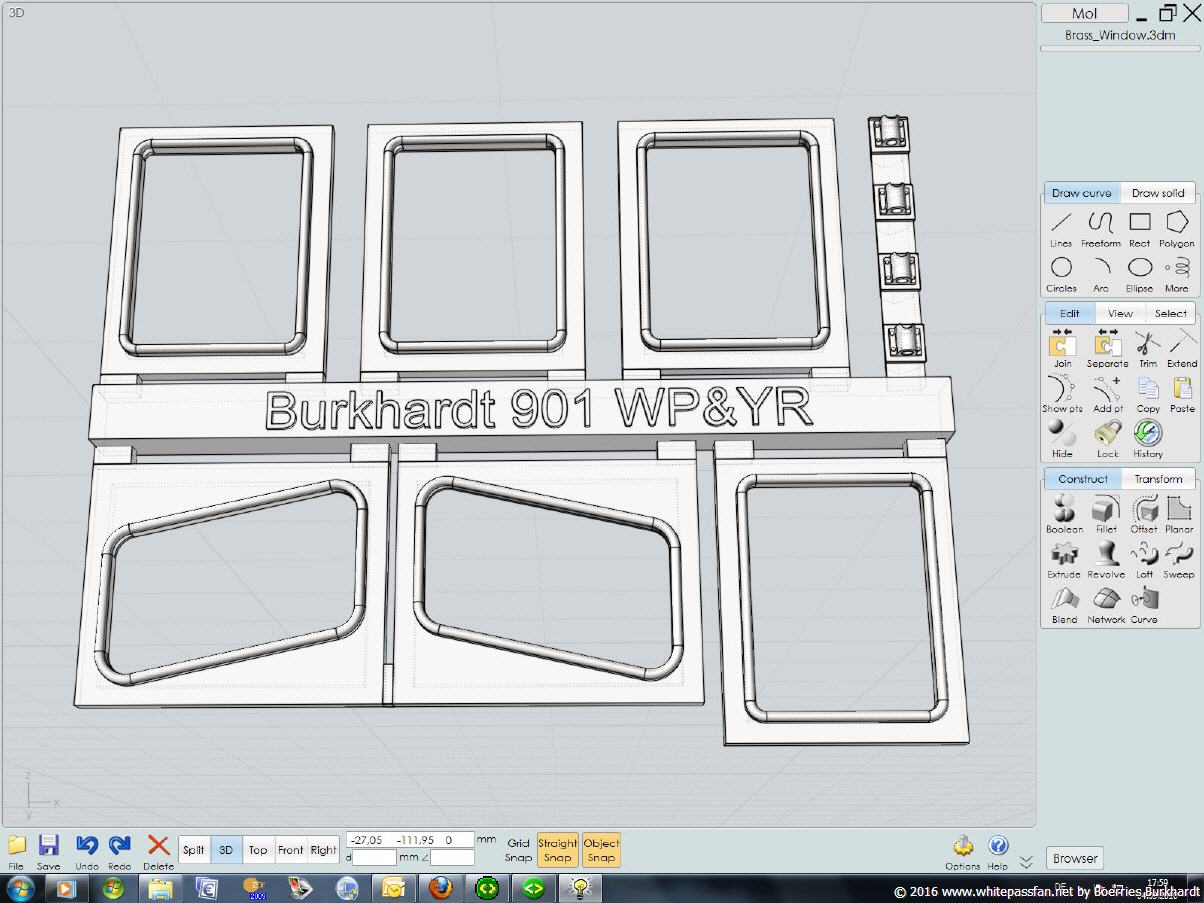This screenshot has width=1204, height=903.
Task: Switch viewport to Right view
Action: tap(323, 850)
